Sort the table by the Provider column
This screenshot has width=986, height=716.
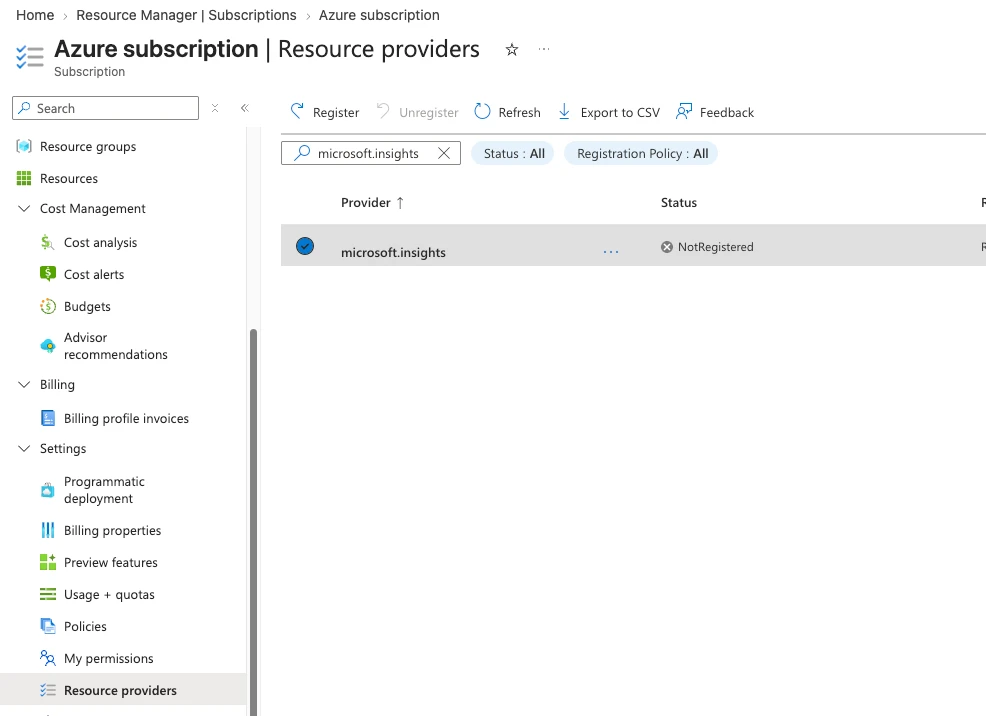(372, 202)
